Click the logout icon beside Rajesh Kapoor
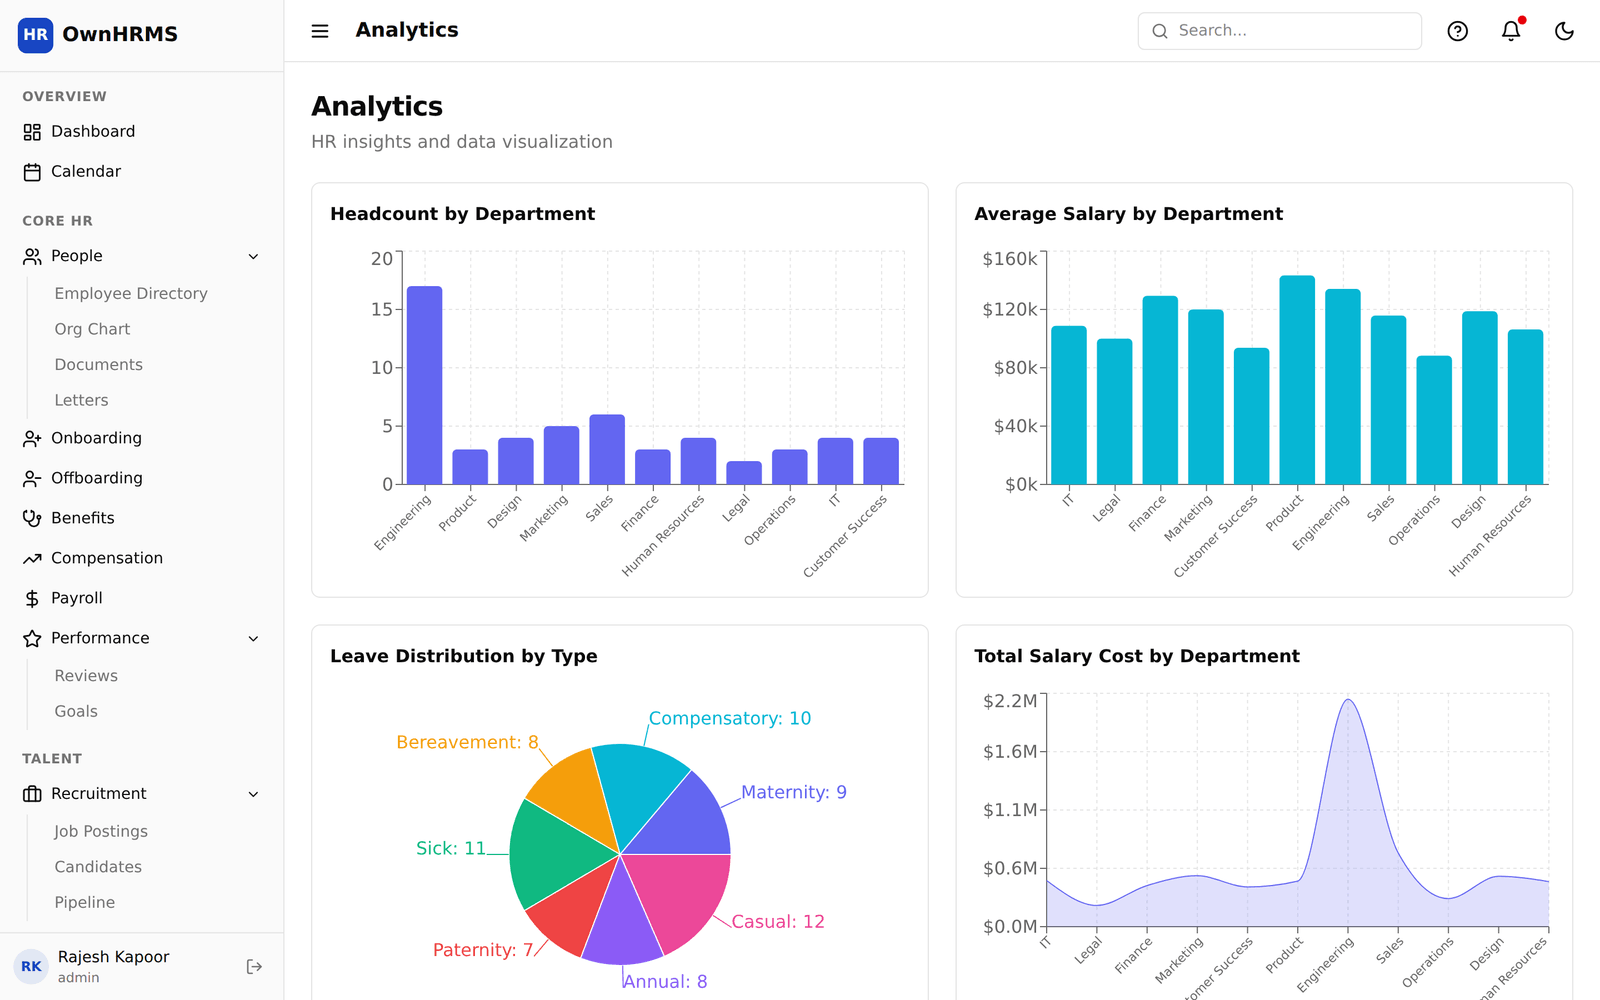Image resolution: width=1600 pixels, height=1000 pixels. coord(254,967)
